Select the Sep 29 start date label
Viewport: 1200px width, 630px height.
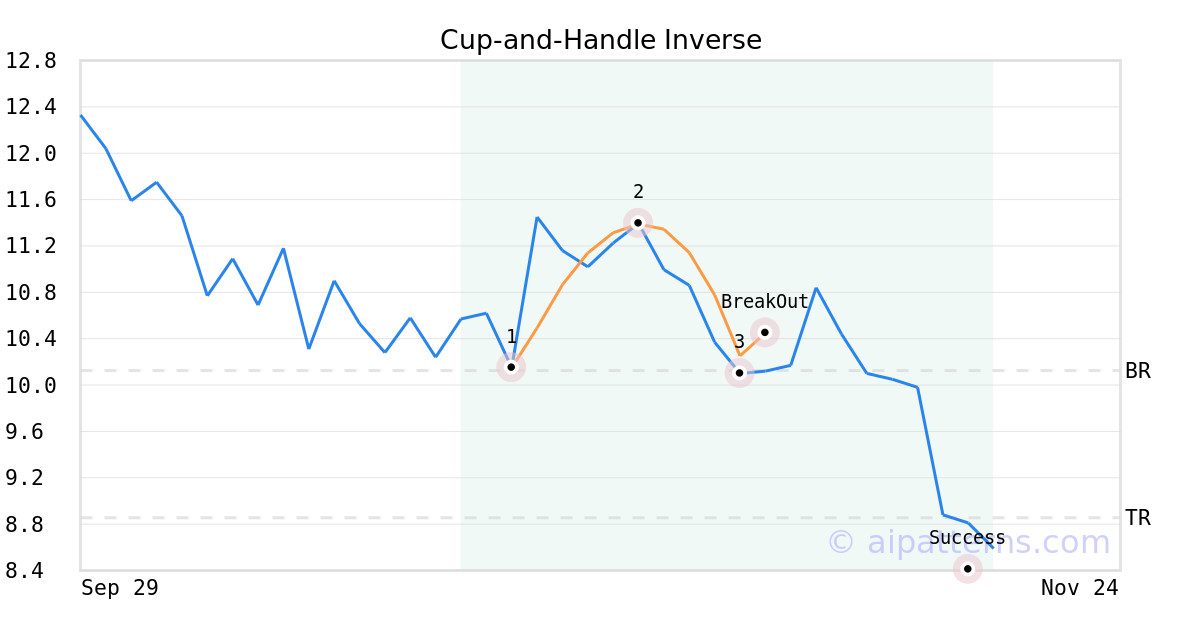click(x=120, y=588)
